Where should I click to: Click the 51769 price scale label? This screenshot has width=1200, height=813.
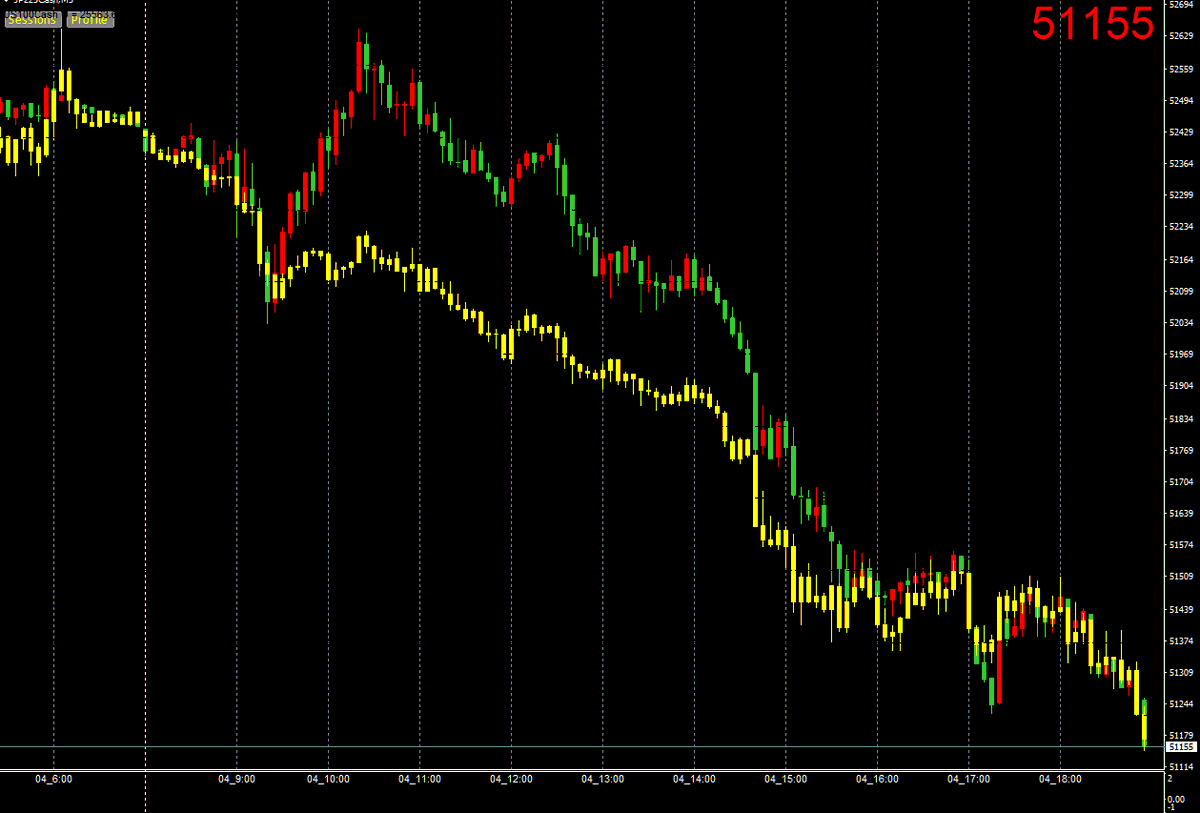[1181, 451]
